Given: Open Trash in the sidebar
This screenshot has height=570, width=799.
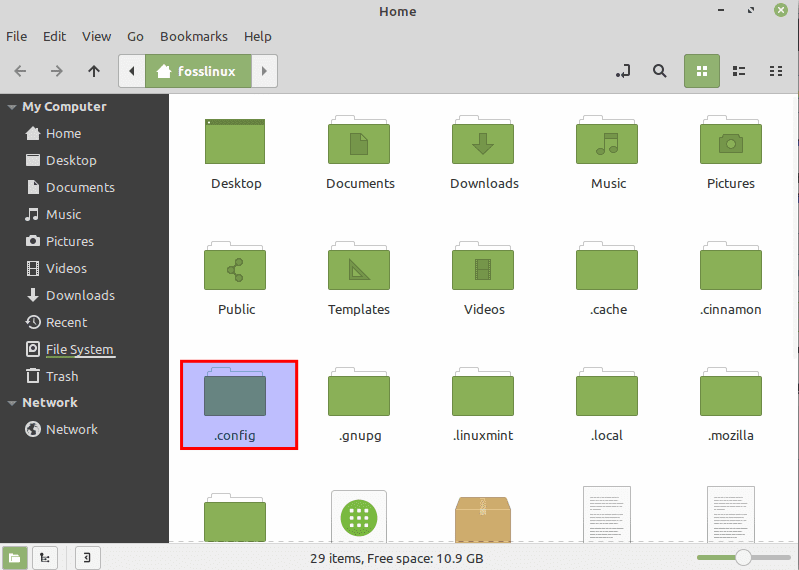Looking at the screenshot, I should 61,376.
